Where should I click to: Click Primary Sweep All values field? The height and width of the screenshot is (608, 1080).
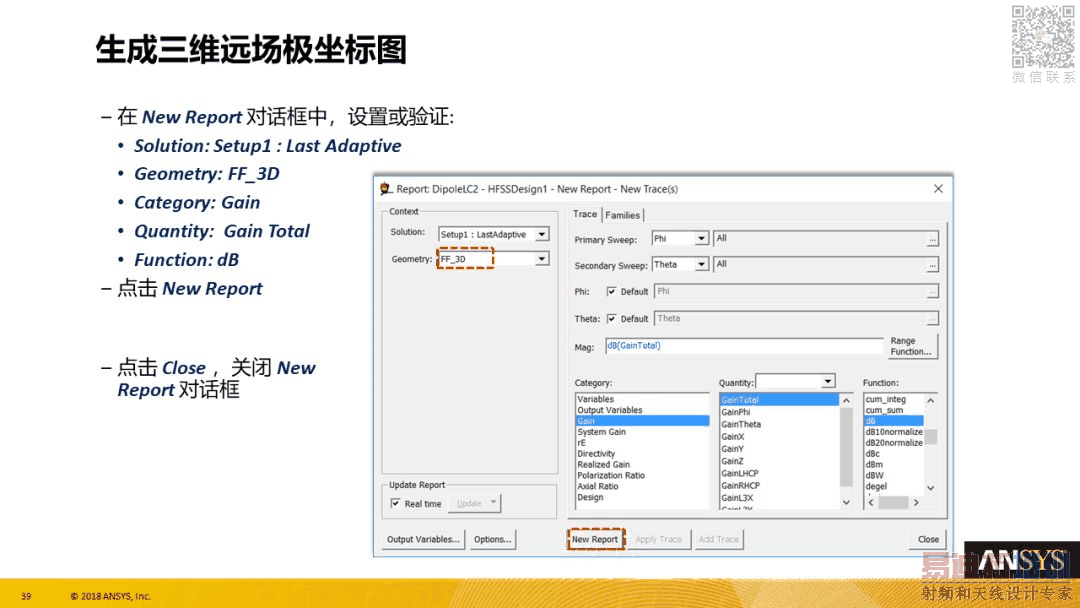[x=821, y=238]
